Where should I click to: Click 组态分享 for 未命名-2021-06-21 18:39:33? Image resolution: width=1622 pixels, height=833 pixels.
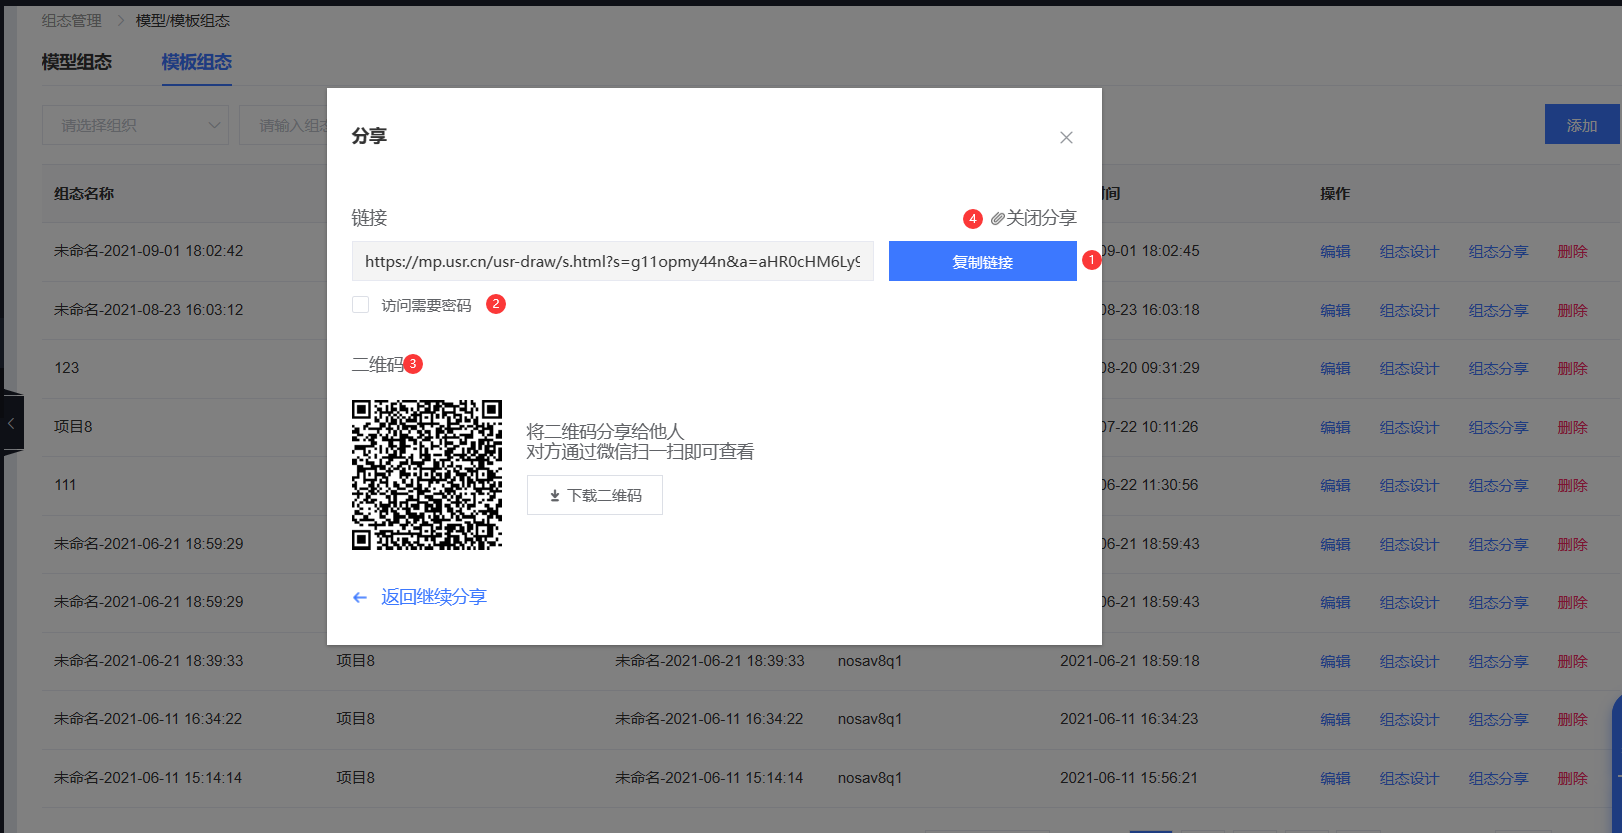[x=1498, y=661]
